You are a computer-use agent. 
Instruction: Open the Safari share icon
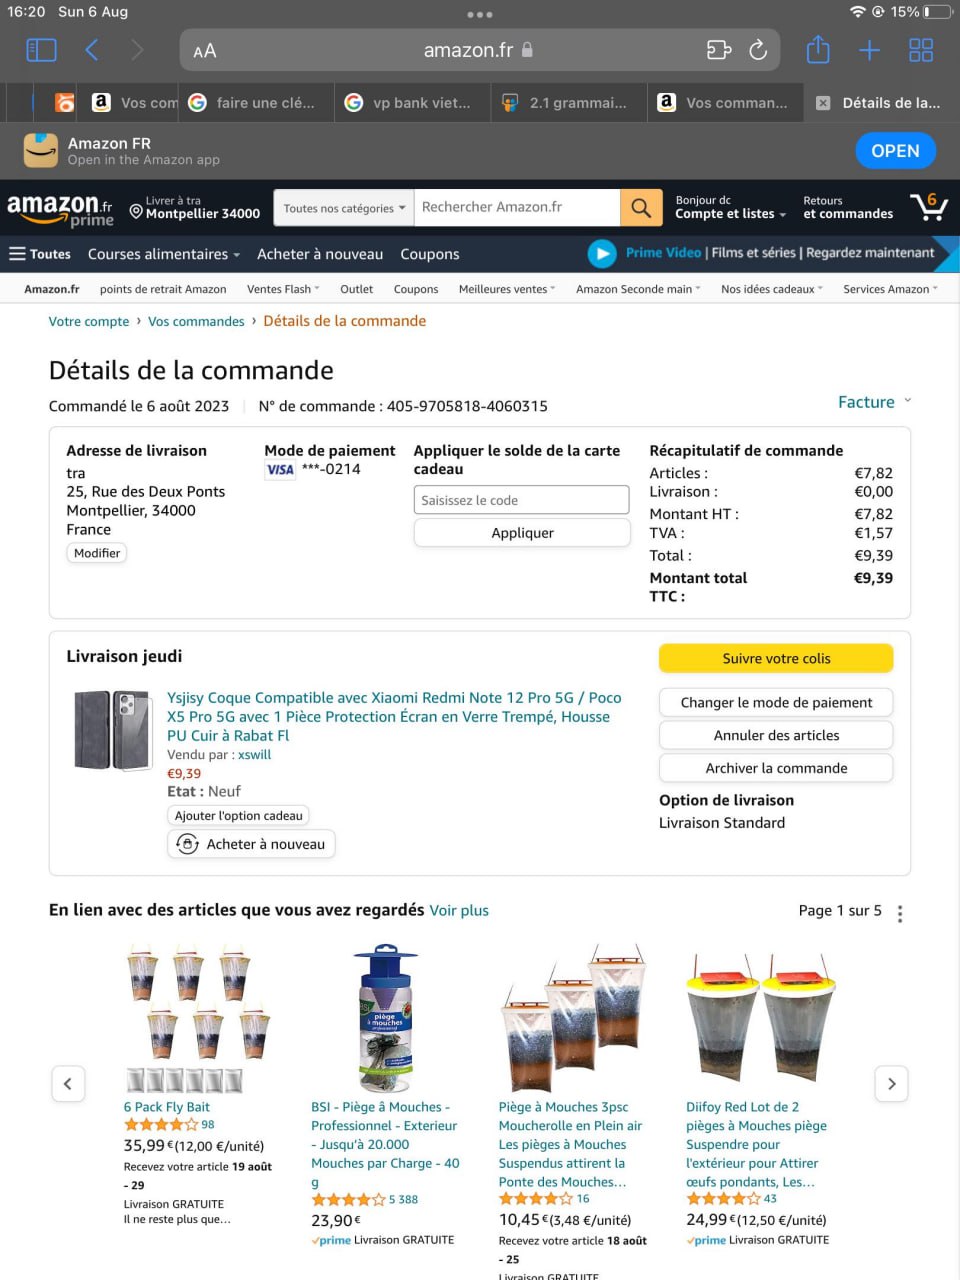point(818,49)
